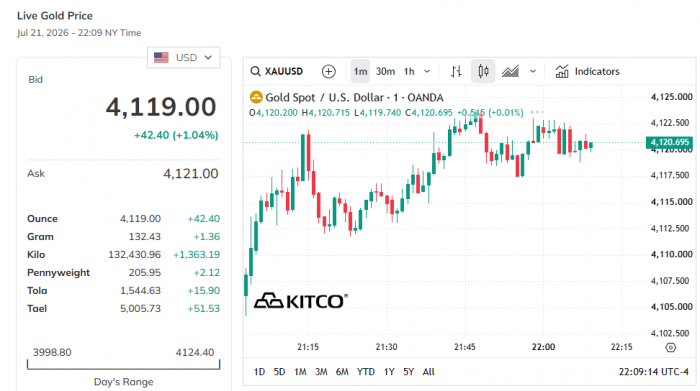This screenshot has height=391, width=700.
Task: Click the Day's Range bar
Action: [x=124, y=365]
